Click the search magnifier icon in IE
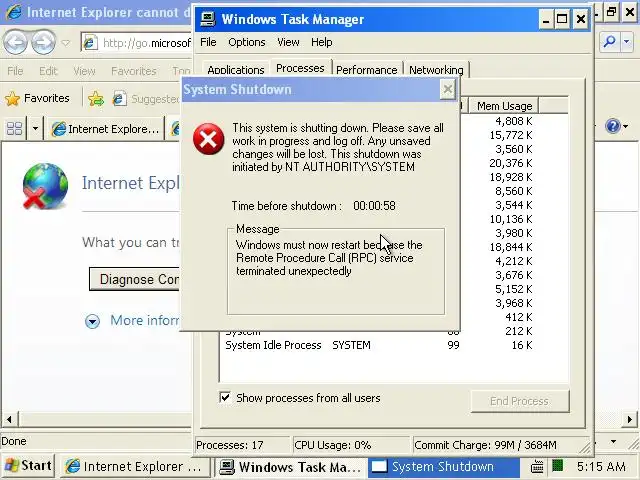This screenshot has height=480, width=640. tap(609, 42)
